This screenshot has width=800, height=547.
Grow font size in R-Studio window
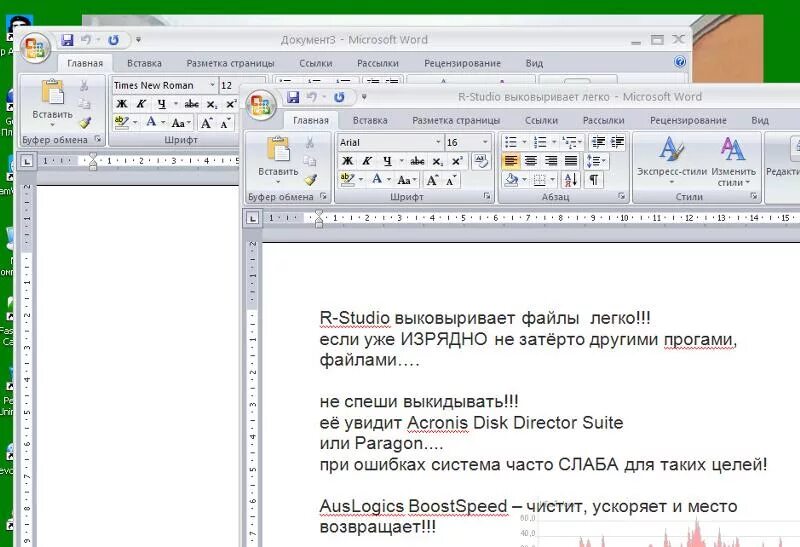[x=432, y=180]
